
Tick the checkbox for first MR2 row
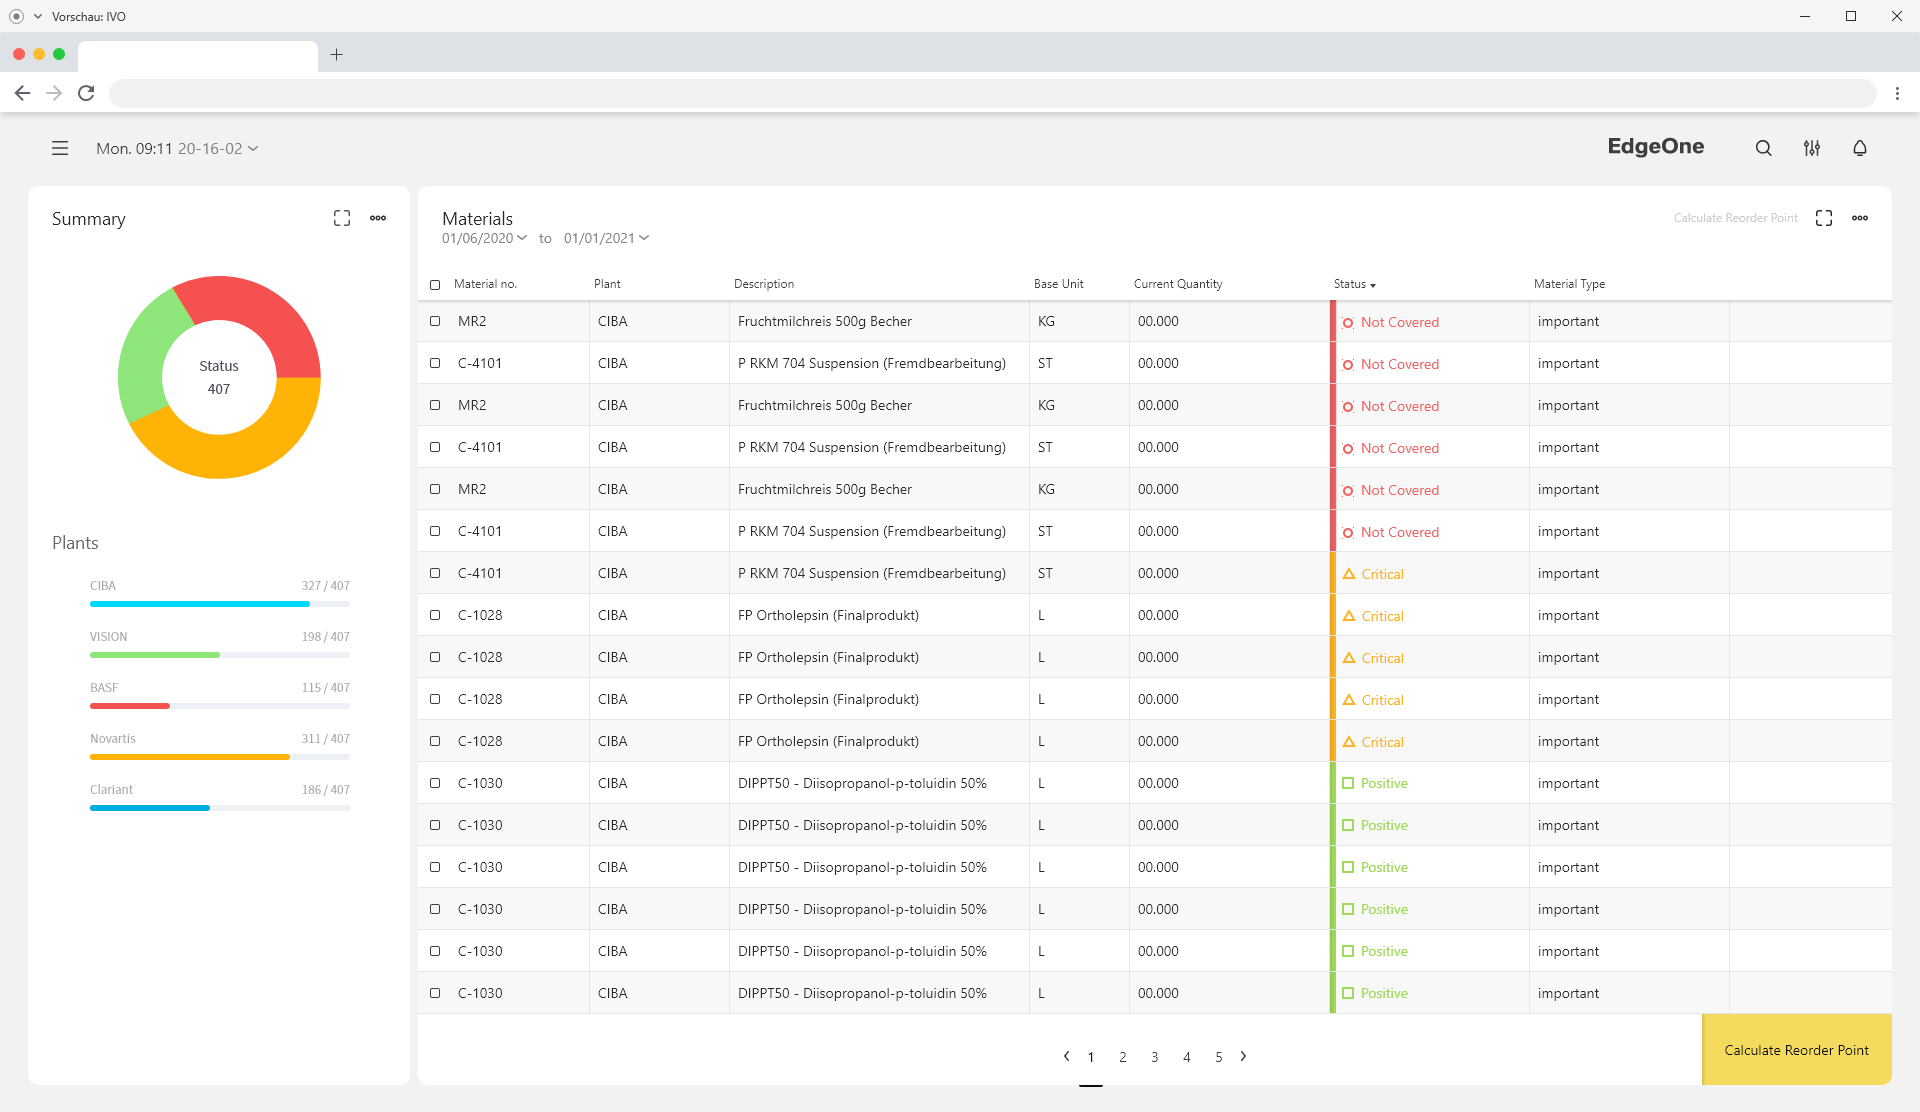435,321
